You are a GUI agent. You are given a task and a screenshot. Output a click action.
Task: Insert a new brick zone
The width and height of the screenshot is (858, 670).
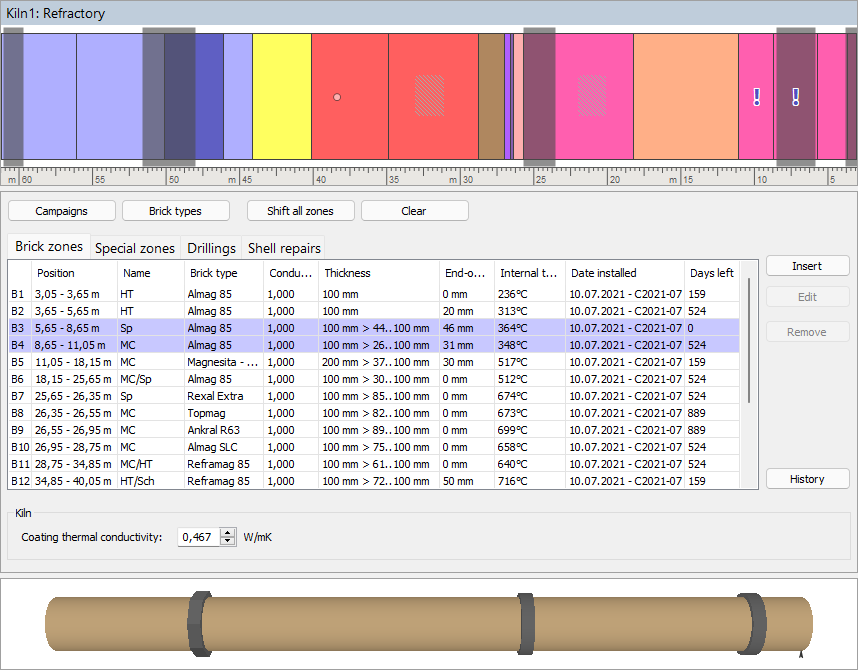tap(807, 266)
